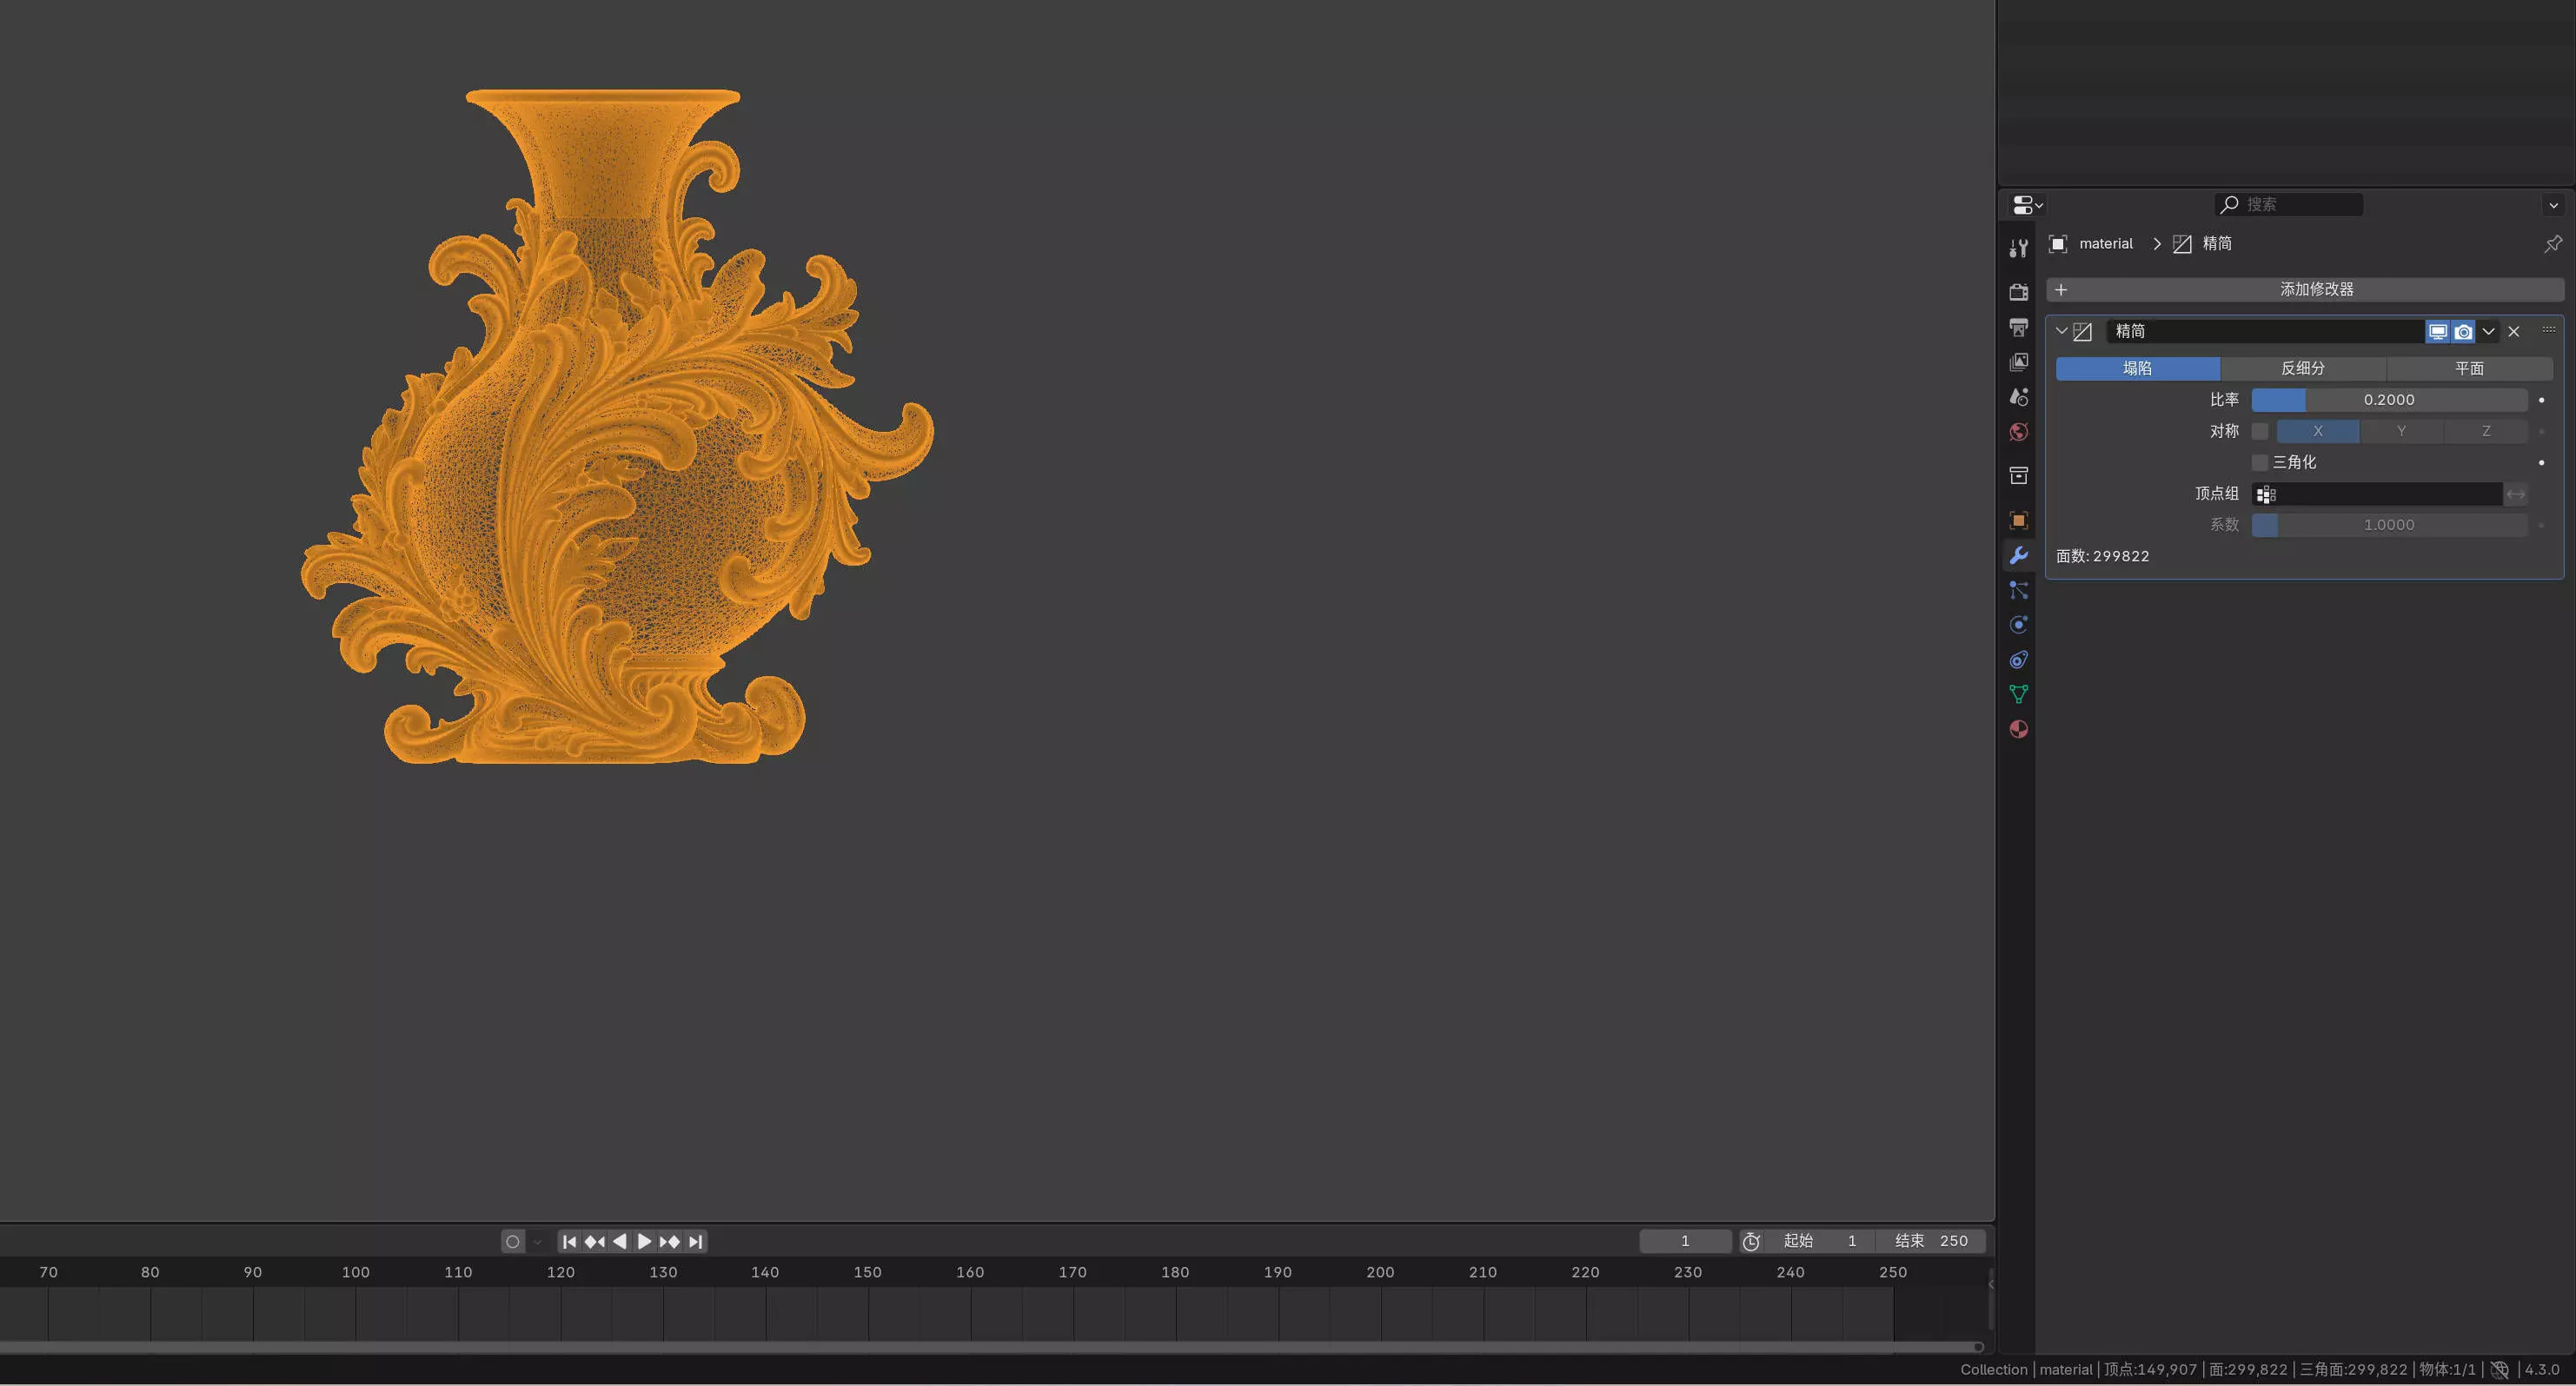Open the Tool properties tab
Viewport: 2576px width, 1386px height.
click(2018, 248)
